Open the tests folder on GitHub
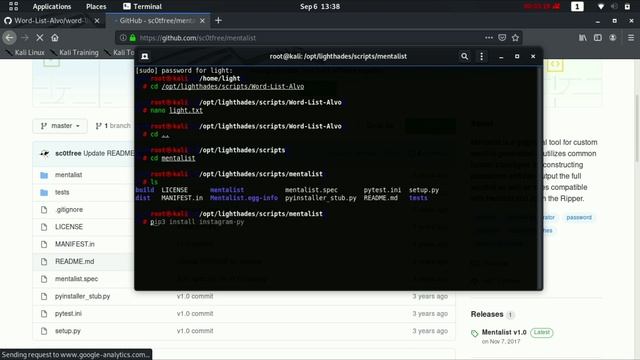640x360 pixels. pyautogui.click(x=62, y=192)
